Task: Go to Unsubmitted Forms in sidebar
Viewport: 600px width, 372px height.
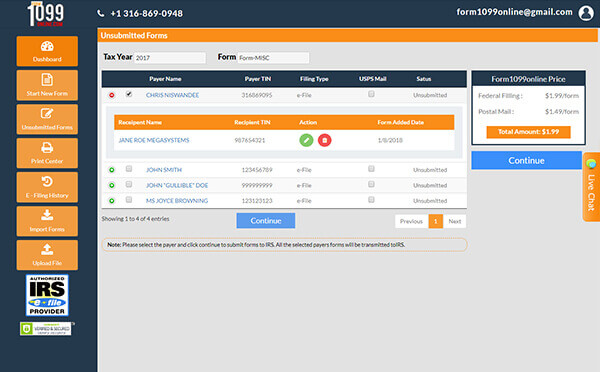Action: [x=47, y=119]
